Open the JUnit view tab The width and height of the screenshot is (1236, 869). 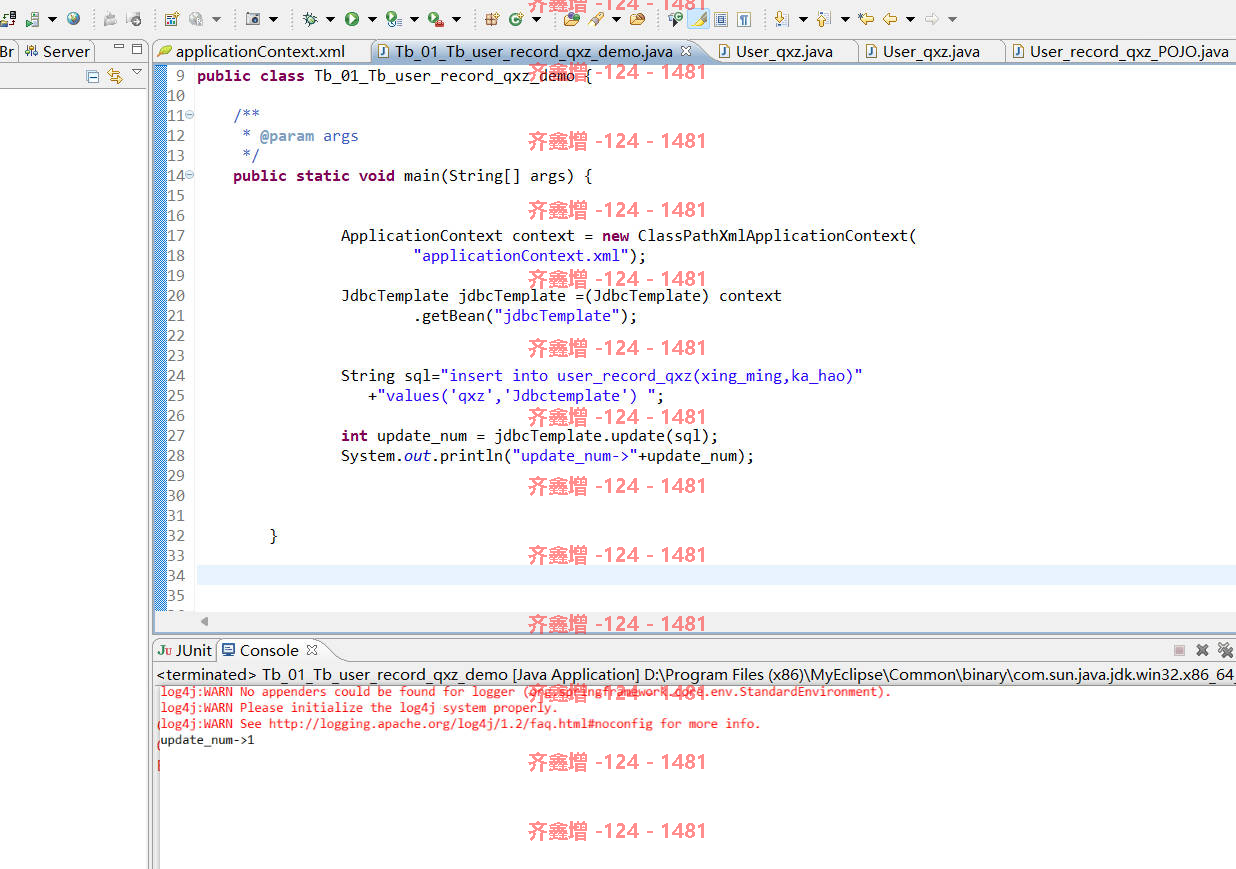[186, 650]
